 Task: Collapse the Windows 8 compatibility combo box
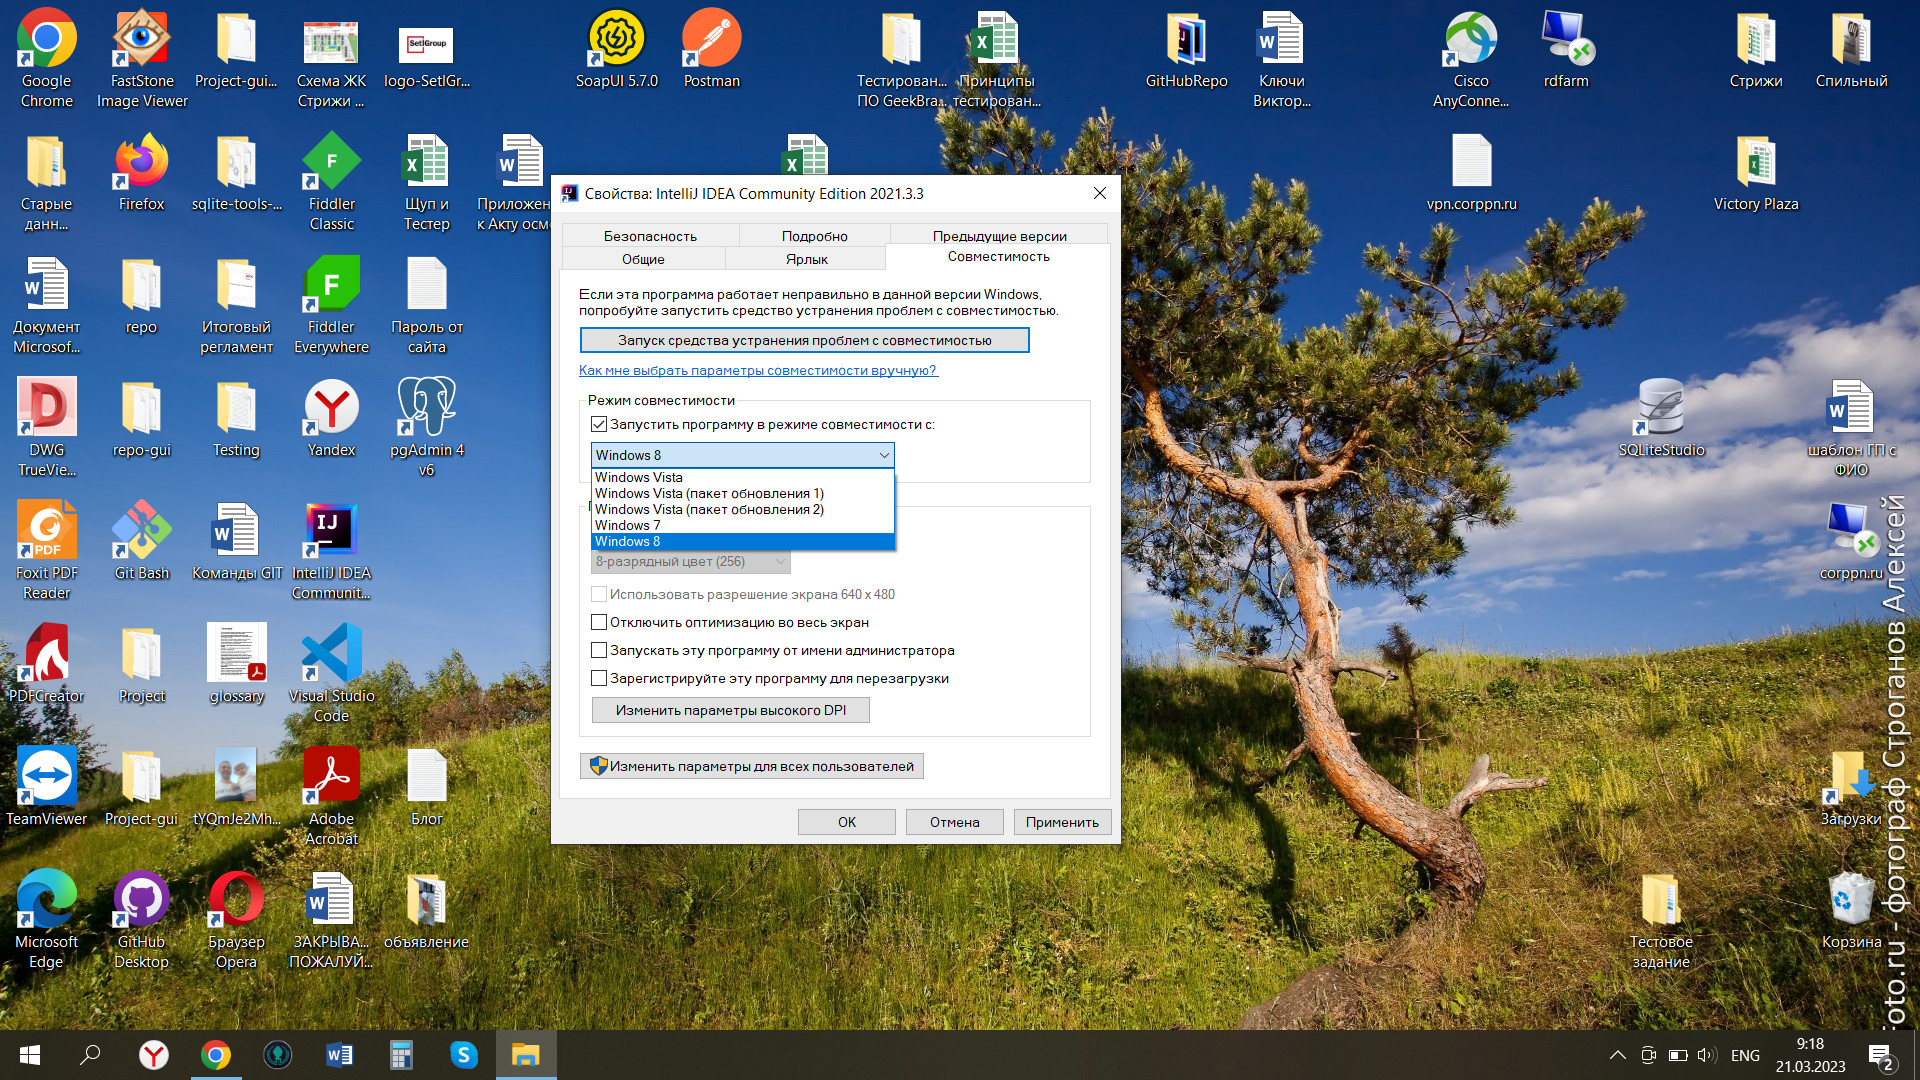[742, 455]
